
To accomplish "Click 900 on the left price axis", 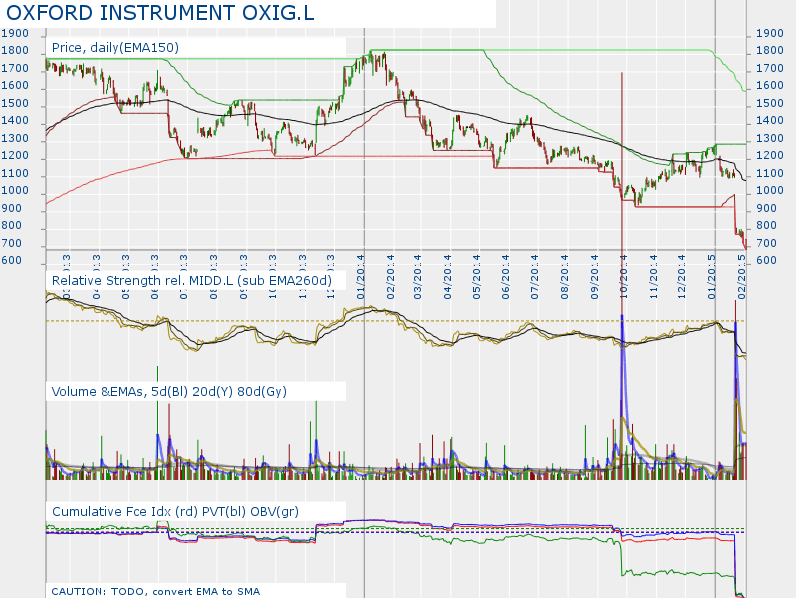I will point(12,209).
